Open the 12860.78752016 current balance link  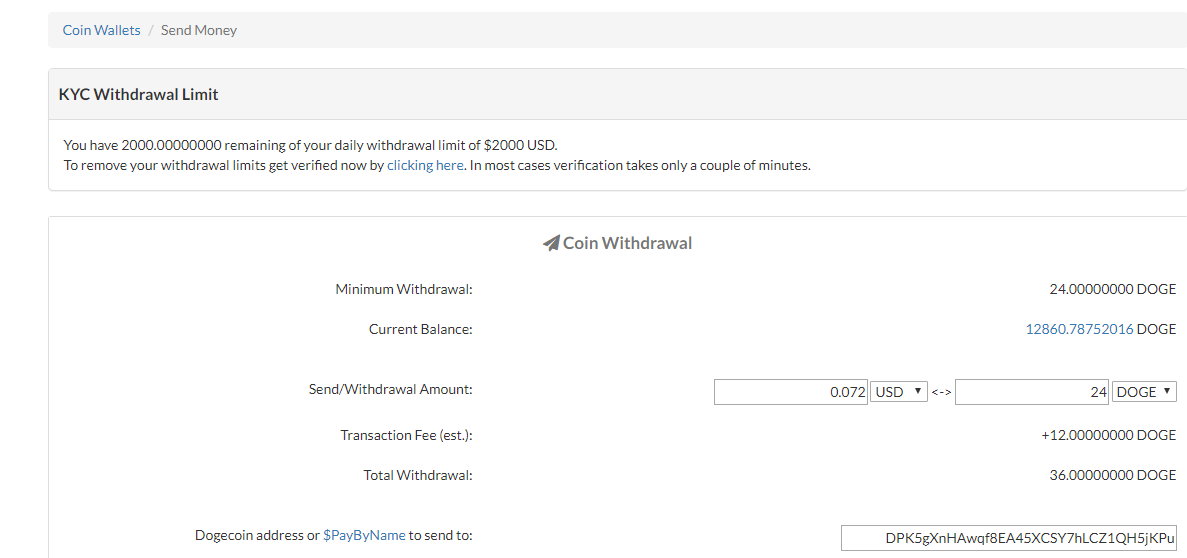1080,329
